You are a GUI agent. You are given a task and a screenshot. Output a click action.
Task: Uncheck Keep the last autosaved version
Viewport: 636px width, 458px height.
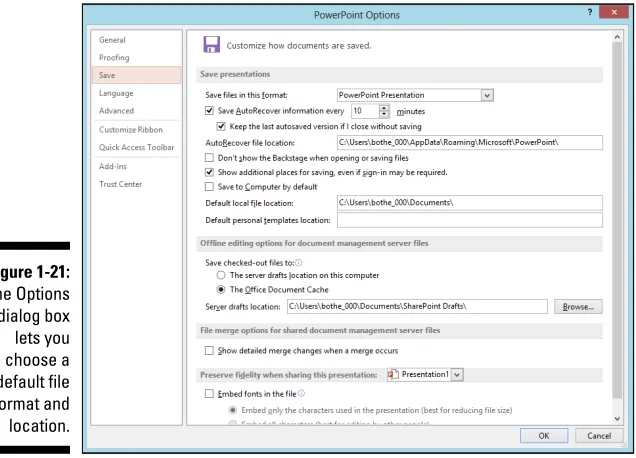(221, 126)
